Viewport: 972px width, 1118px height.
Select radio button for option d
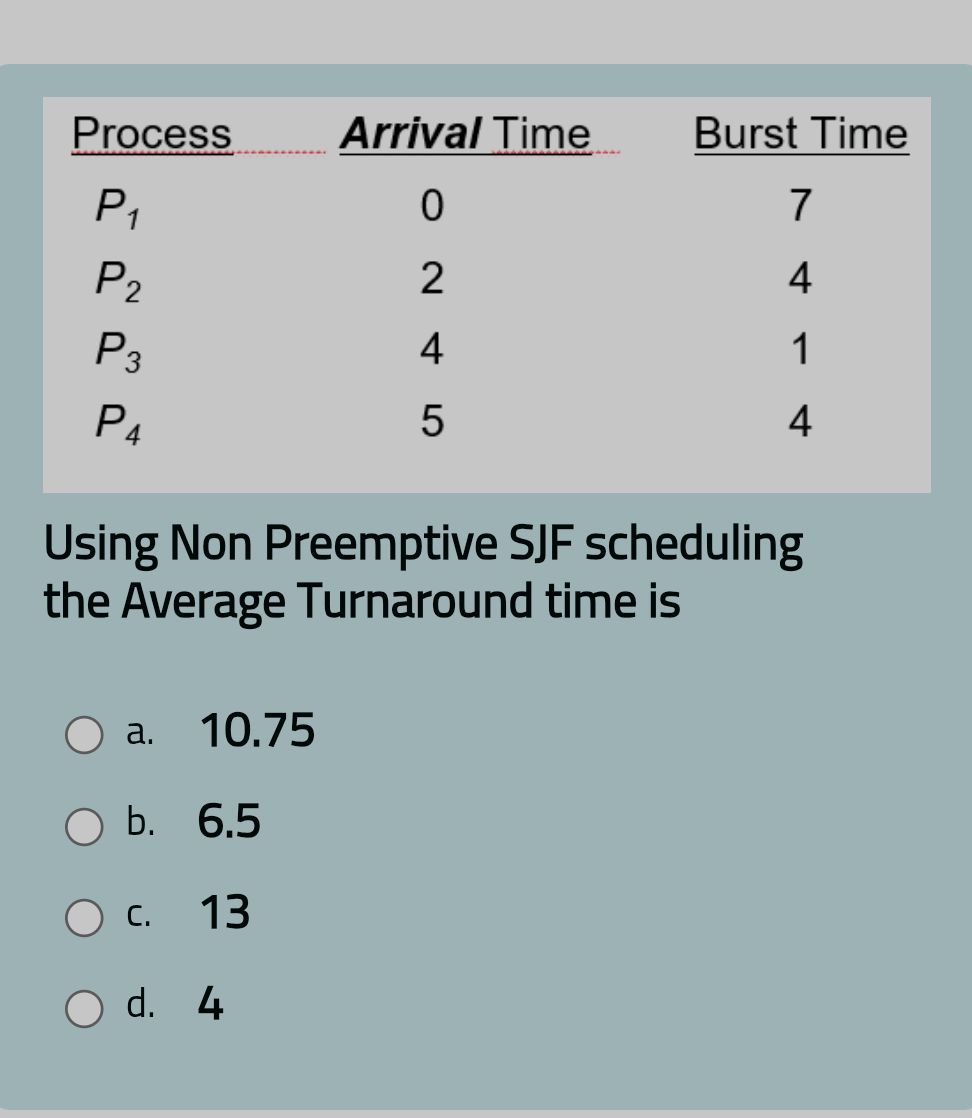(x=85, y=1007)
